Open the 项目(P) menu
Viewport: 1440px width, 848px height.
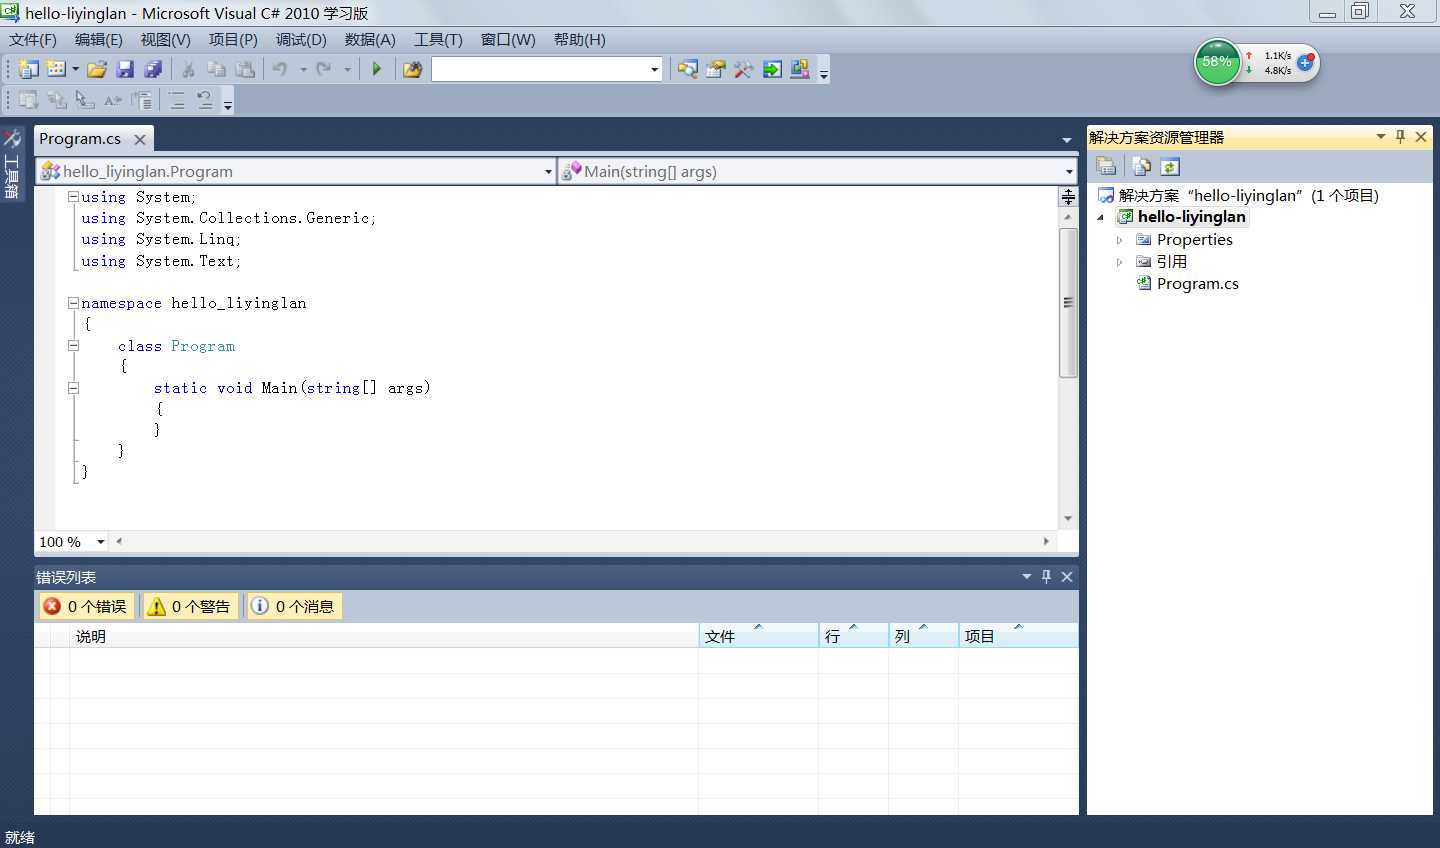point(233,40)
